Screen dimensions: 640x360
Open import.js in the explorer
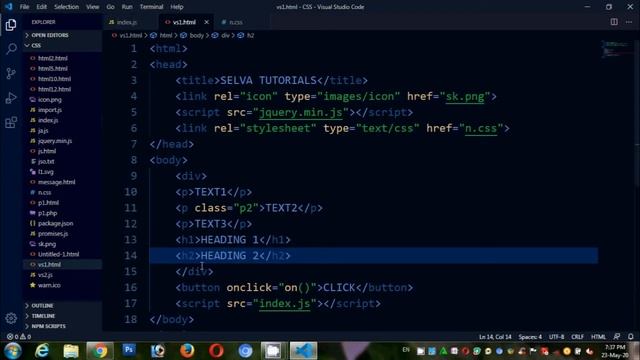[50, 110]
